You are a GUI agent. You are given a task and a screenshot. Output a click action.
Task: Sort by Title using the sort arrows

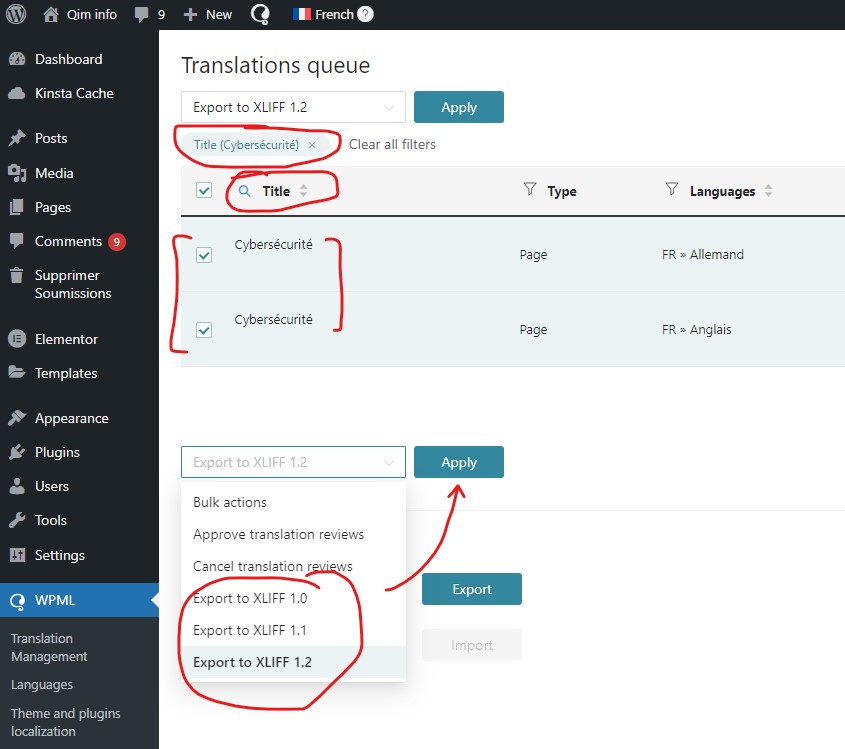[303, 191]
